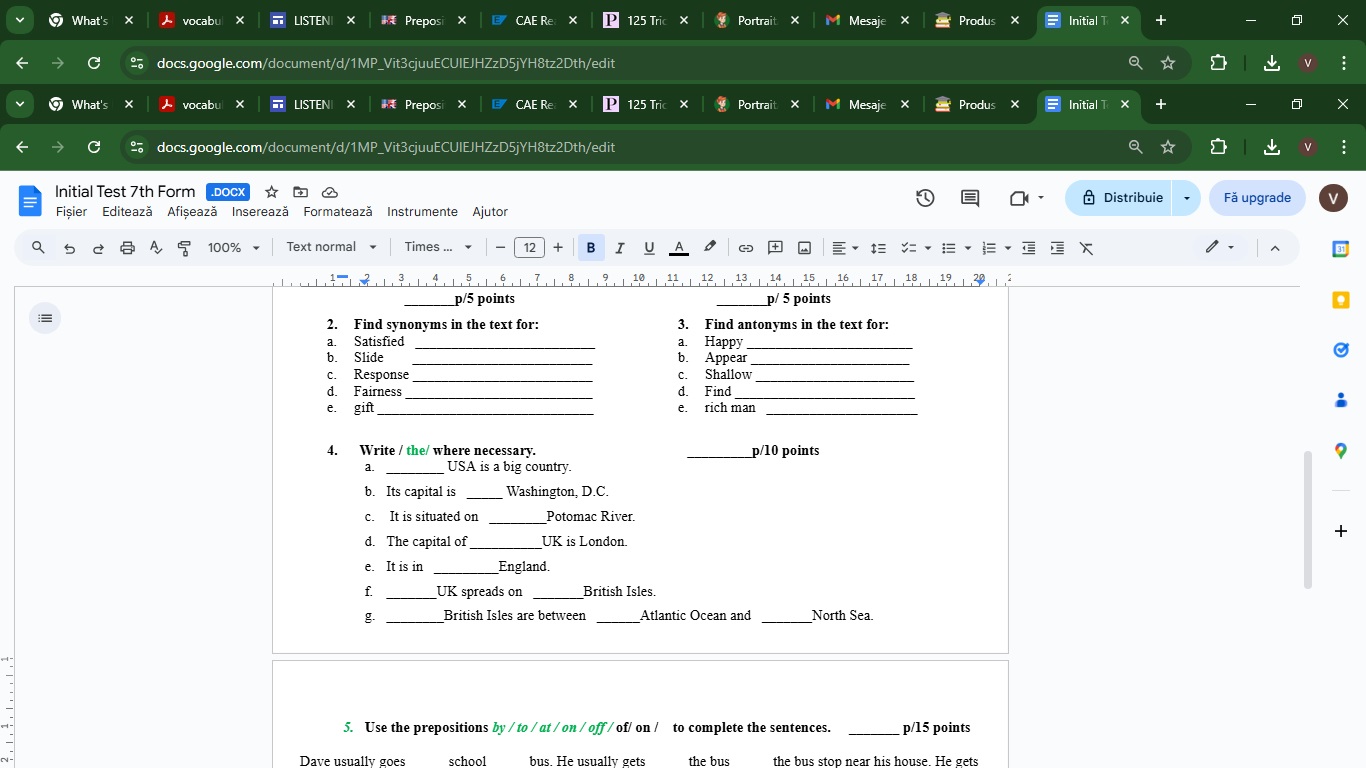This screenshot has height=768, width=1366.
Task: Open the Inserează menu
Action: coord(260,212)
